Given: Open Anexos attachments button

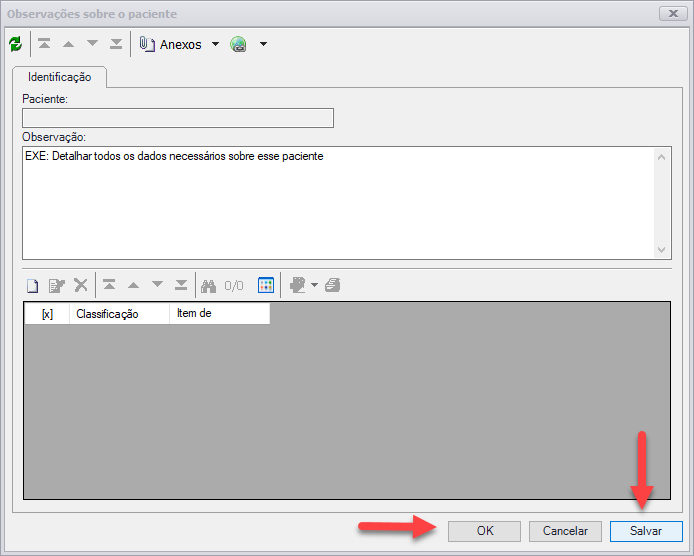Looking at the screenshot, I should (x=170, y=44).
